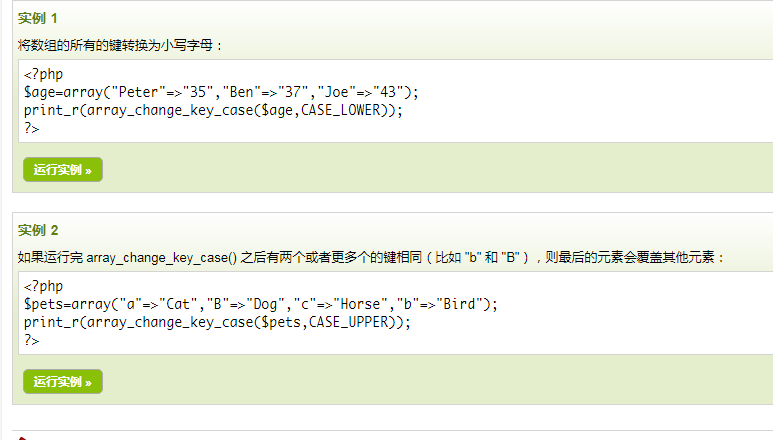The image size is (773, 440).
Task: Click the ?> closing tag in 实例 2
Action: click(x=32, y=340)
